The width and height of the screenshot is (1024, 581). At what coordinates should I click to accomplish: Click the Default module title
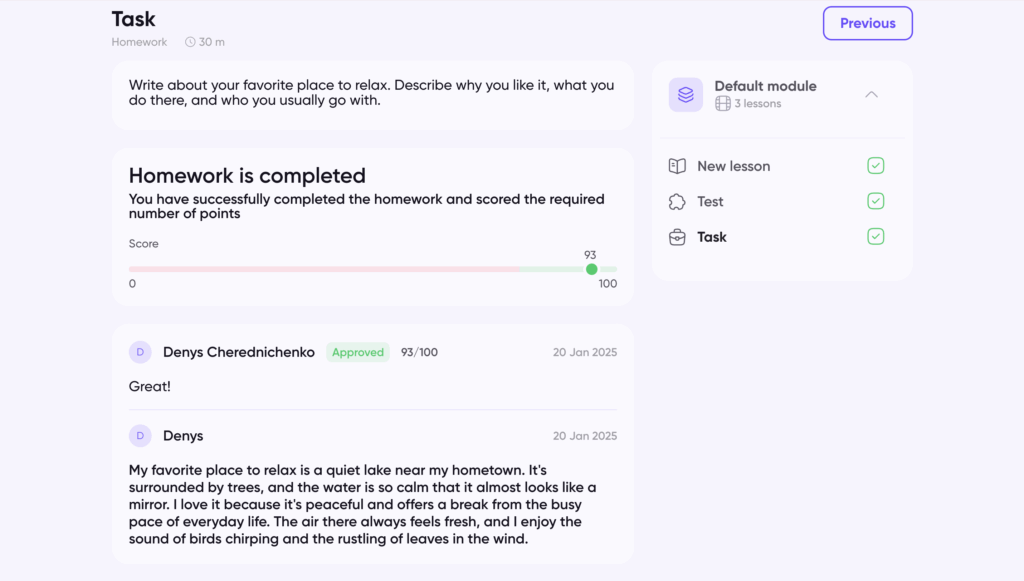pyautogui.click(x=765, y=86)
